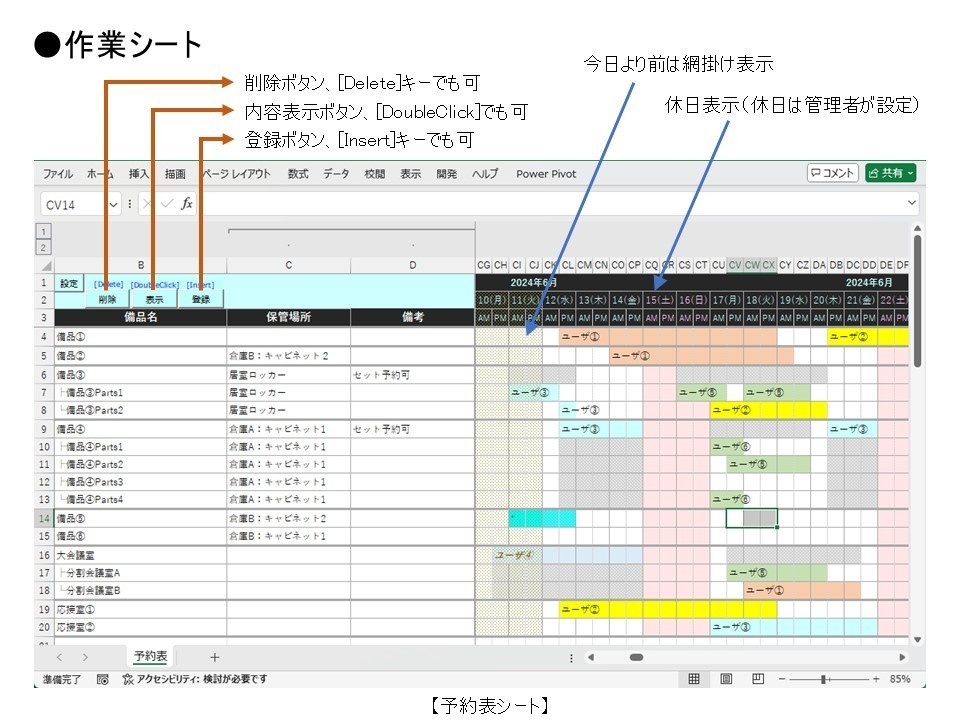Viewport: 960px width, 720px height.
Task: Open the formula bar expand chevron
Action: [x=911, y=203]
